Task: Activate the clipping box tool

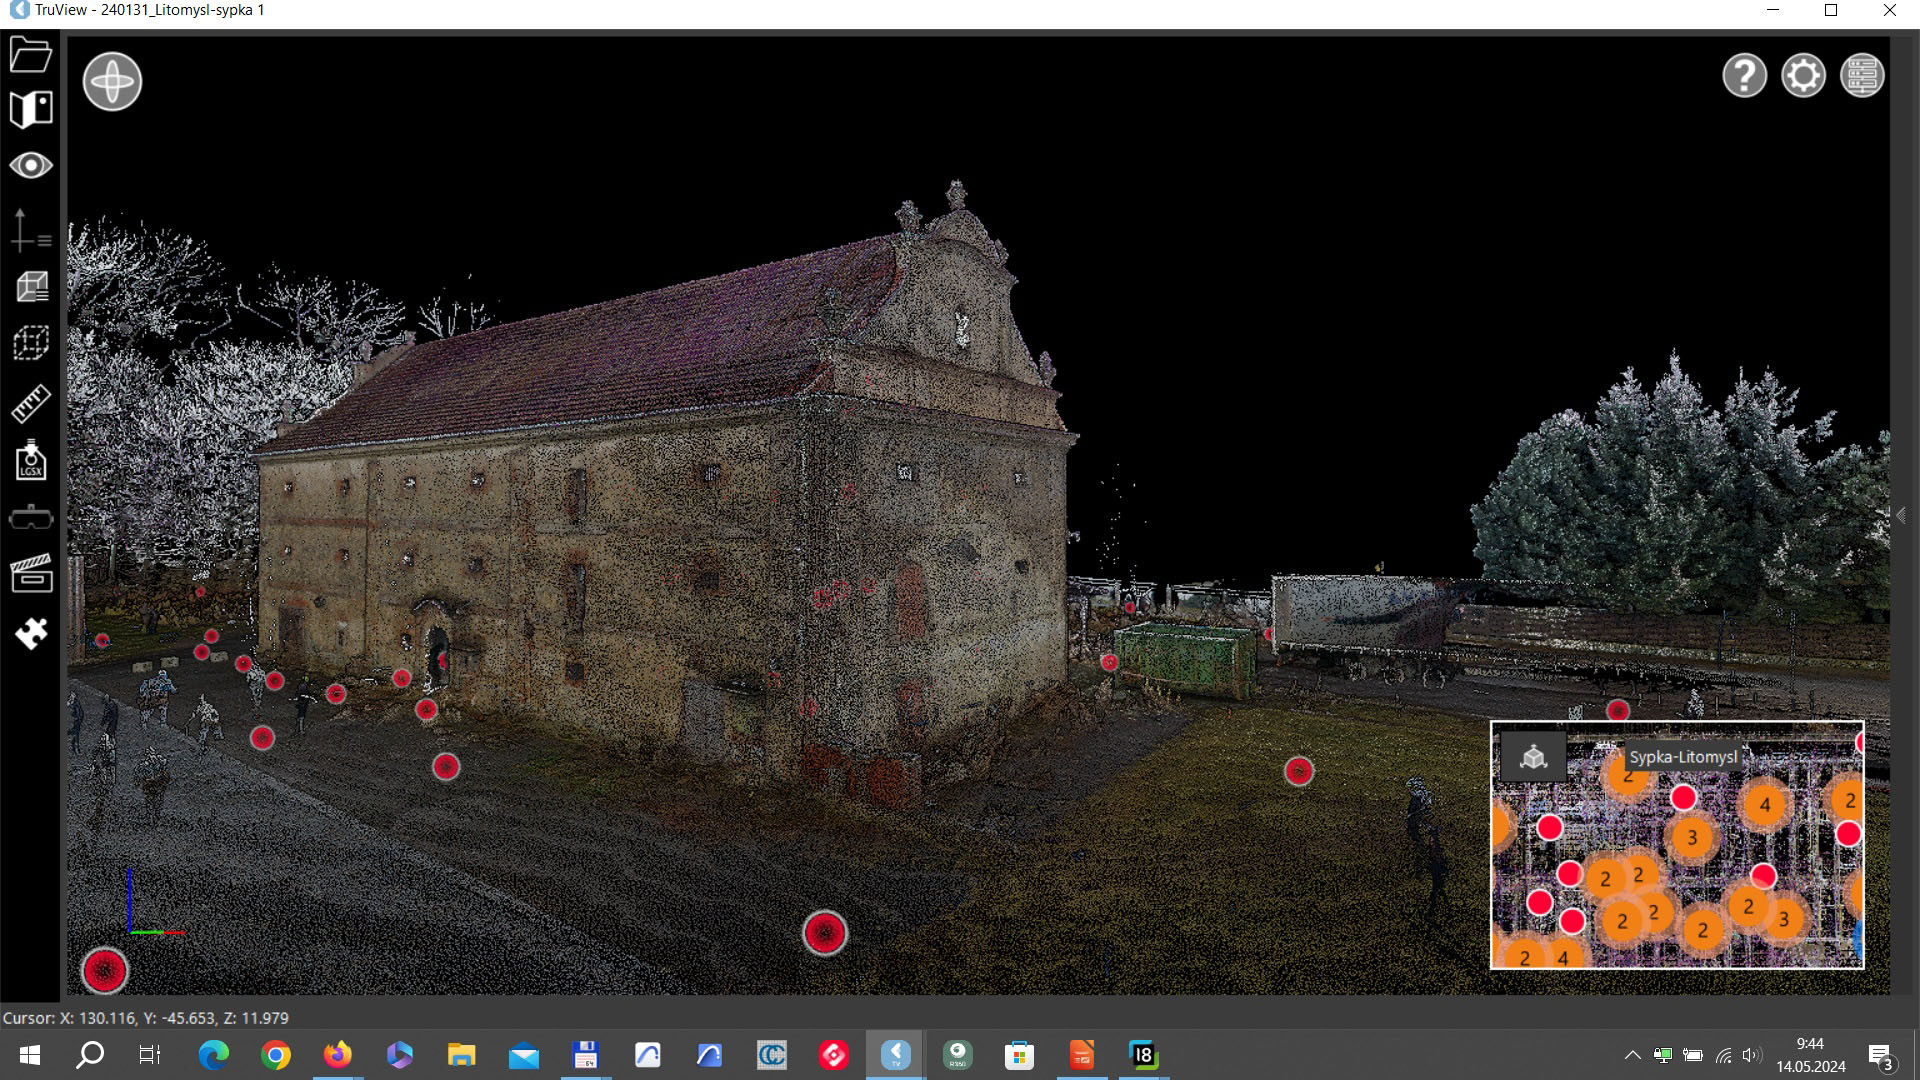Action: click(31, 343)
